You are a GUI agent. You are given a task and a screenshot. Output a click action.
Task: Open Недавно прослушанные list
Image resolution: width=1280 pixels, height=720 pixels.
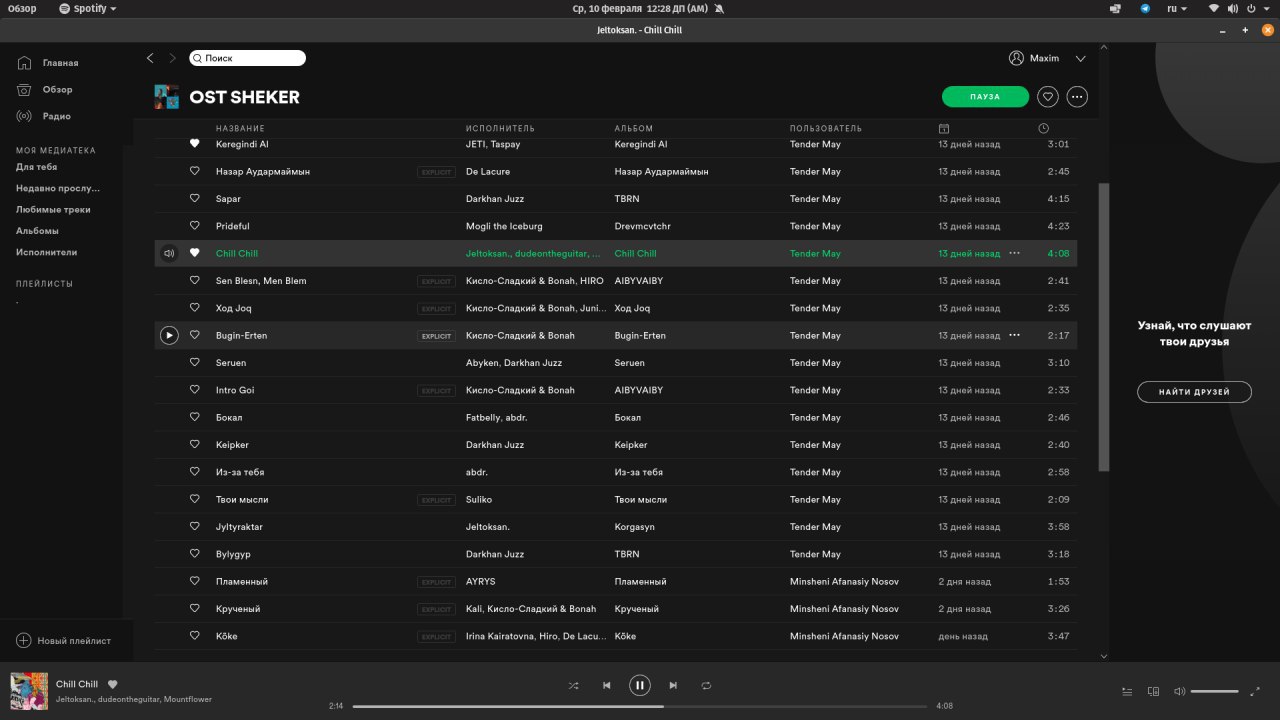point(58,188)
